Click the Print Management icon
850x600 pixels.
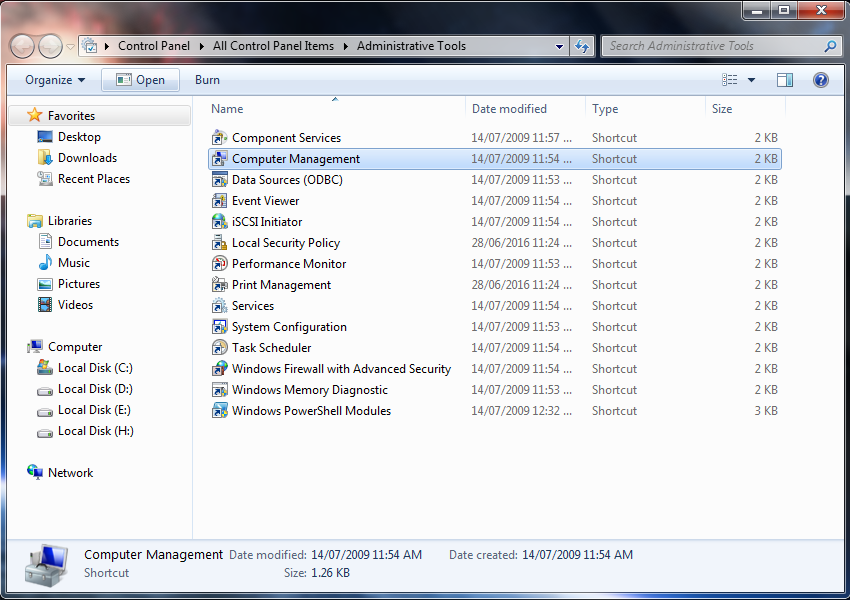coord(220,285)
